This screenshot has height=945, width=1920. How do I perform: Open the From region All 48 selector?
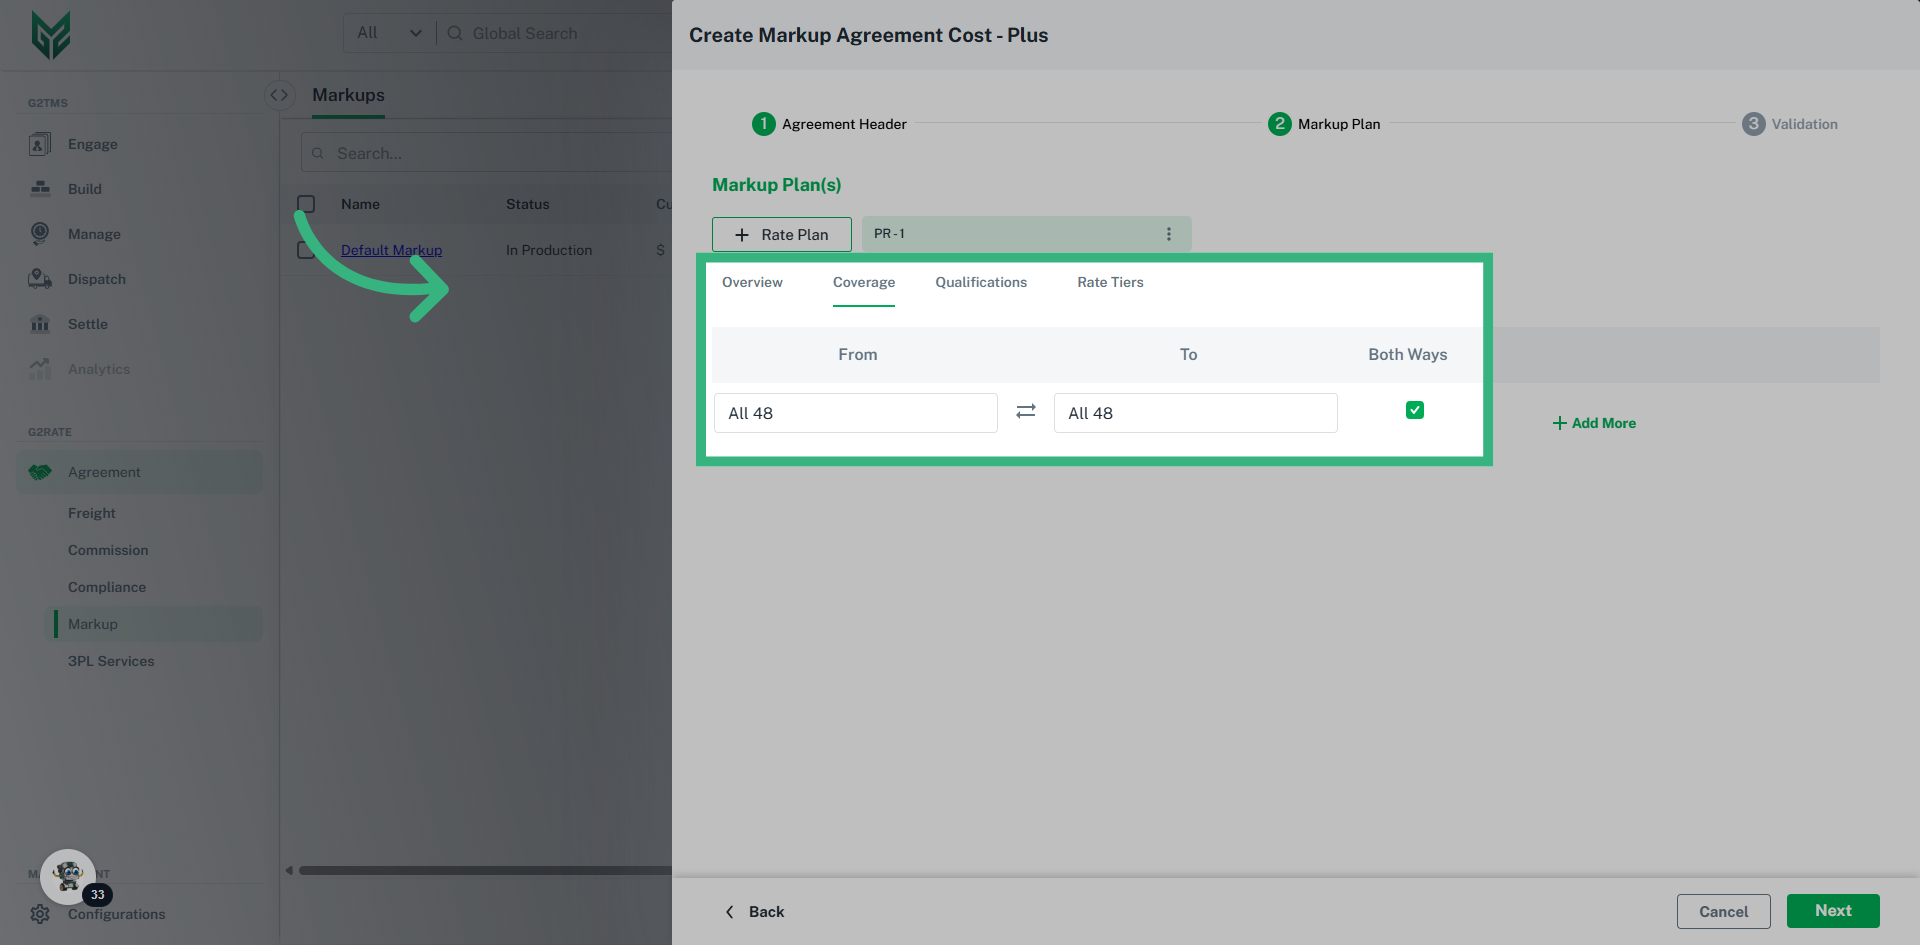click(x=855, y=413)
